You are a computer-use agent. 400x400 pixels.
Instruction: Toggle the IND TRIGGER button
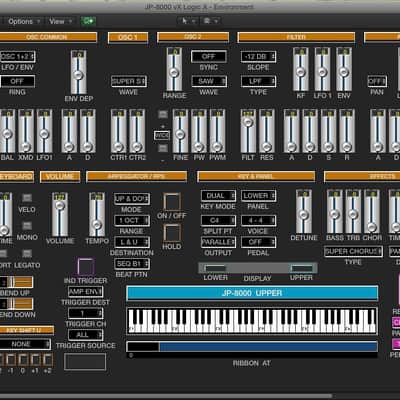tap(86, 266)
